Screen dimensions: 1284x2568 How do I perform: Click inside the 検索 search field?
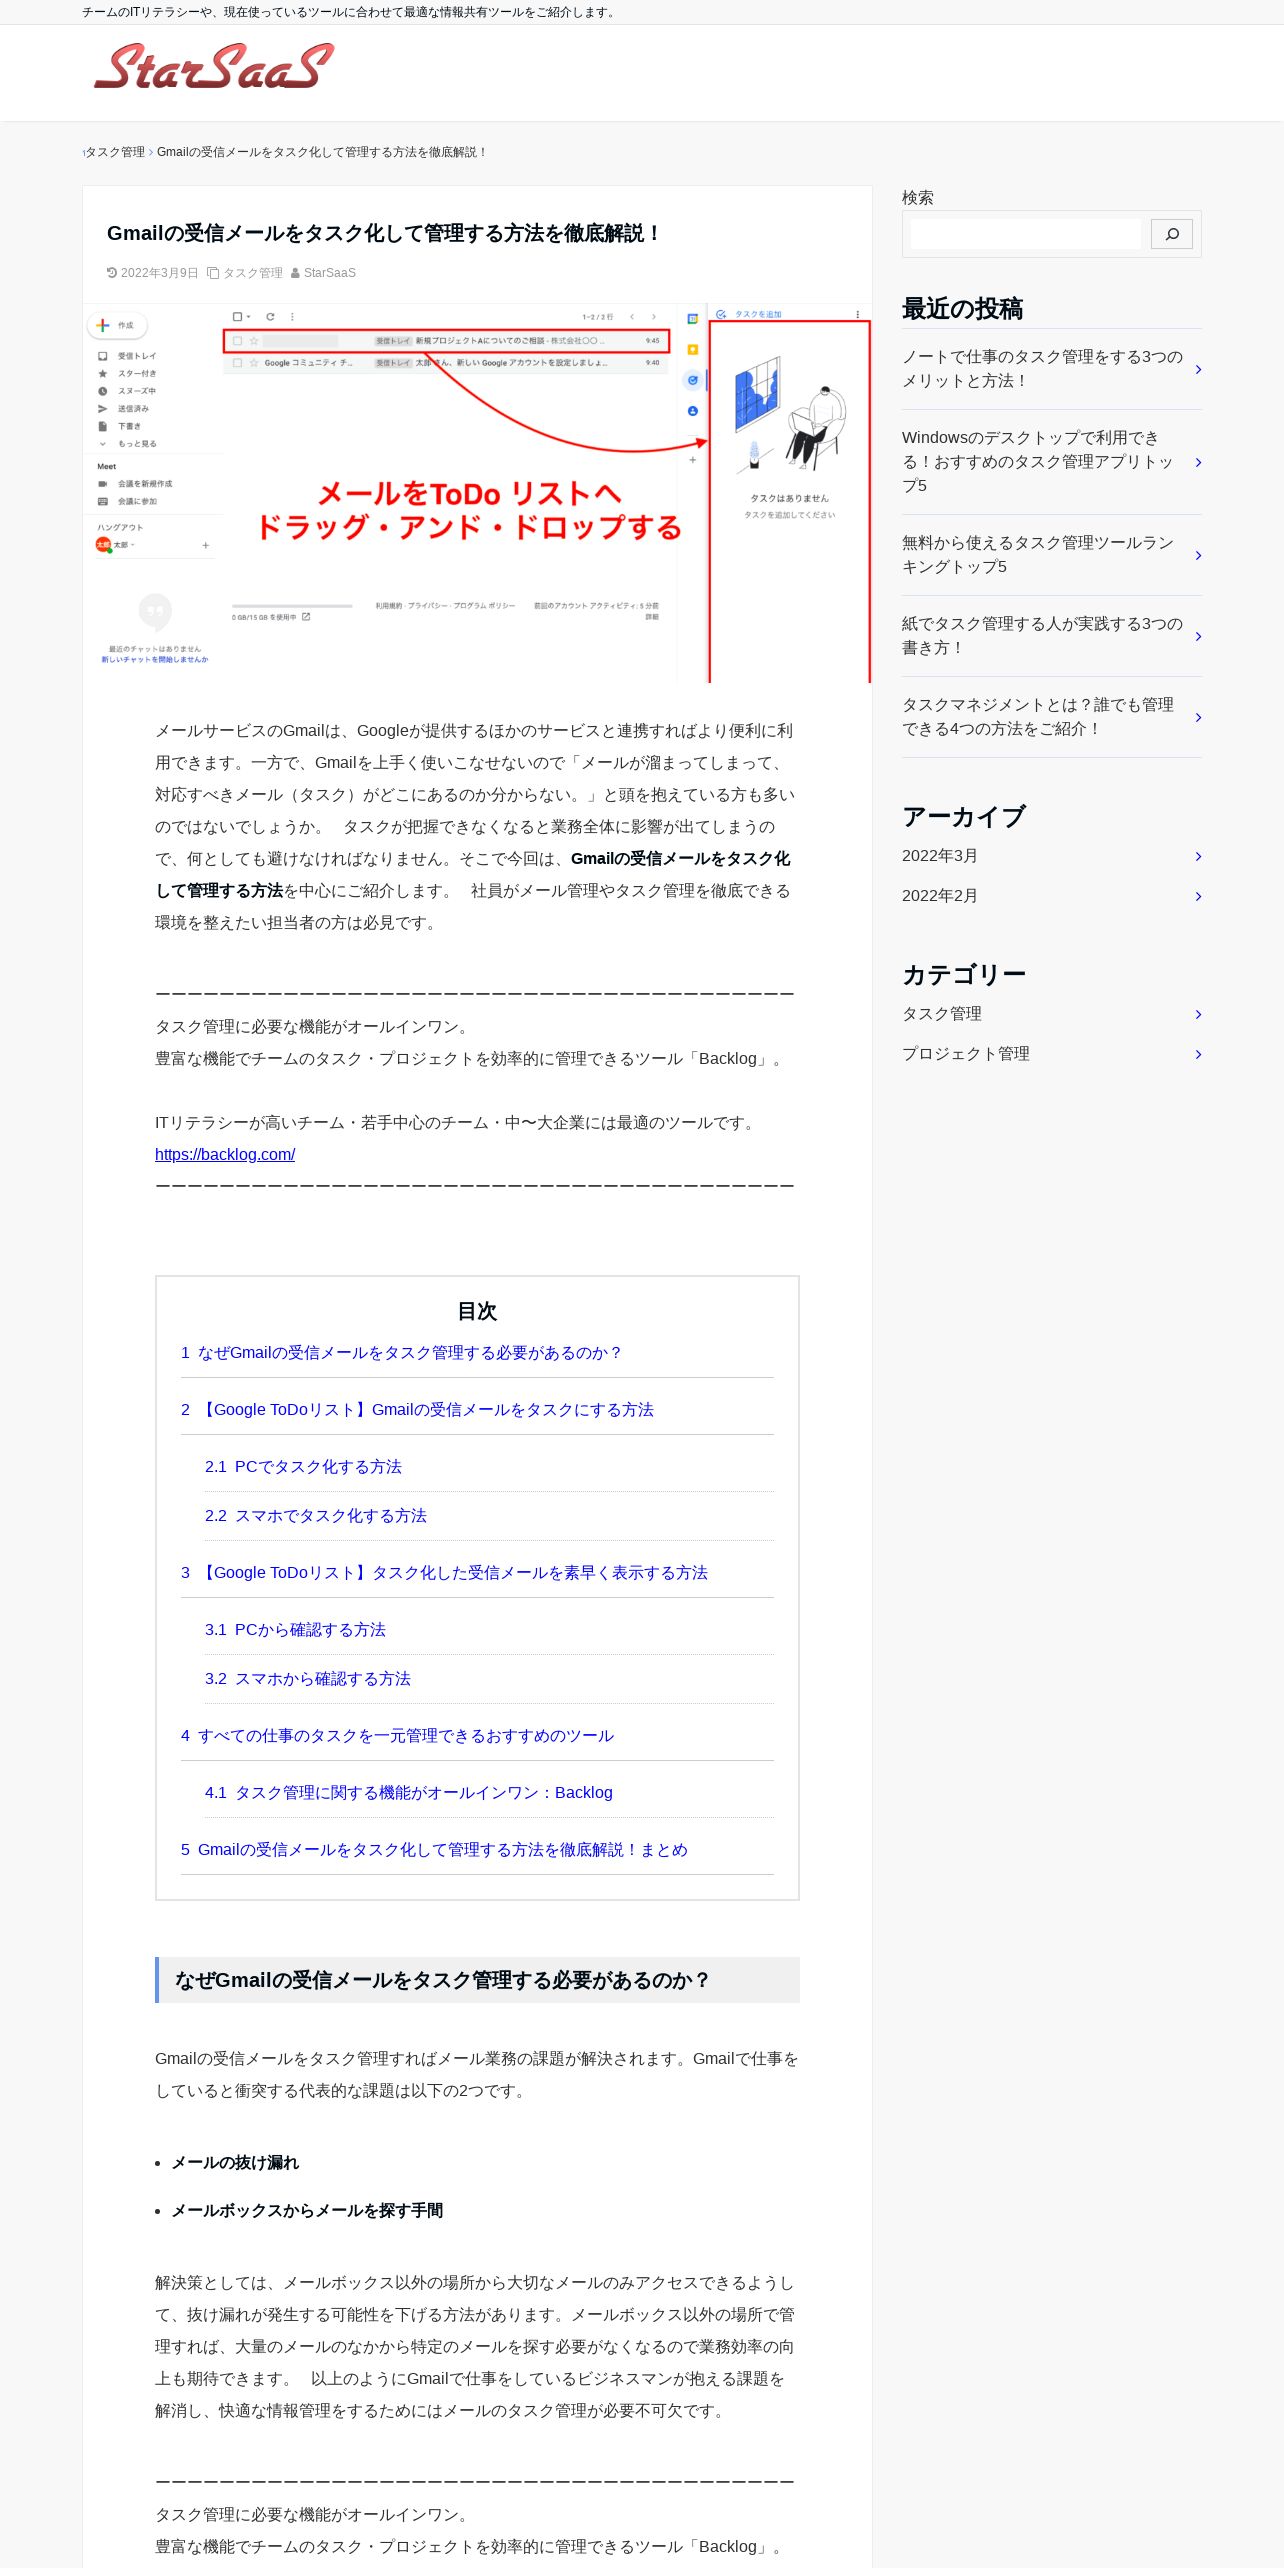click(1025, 234)
